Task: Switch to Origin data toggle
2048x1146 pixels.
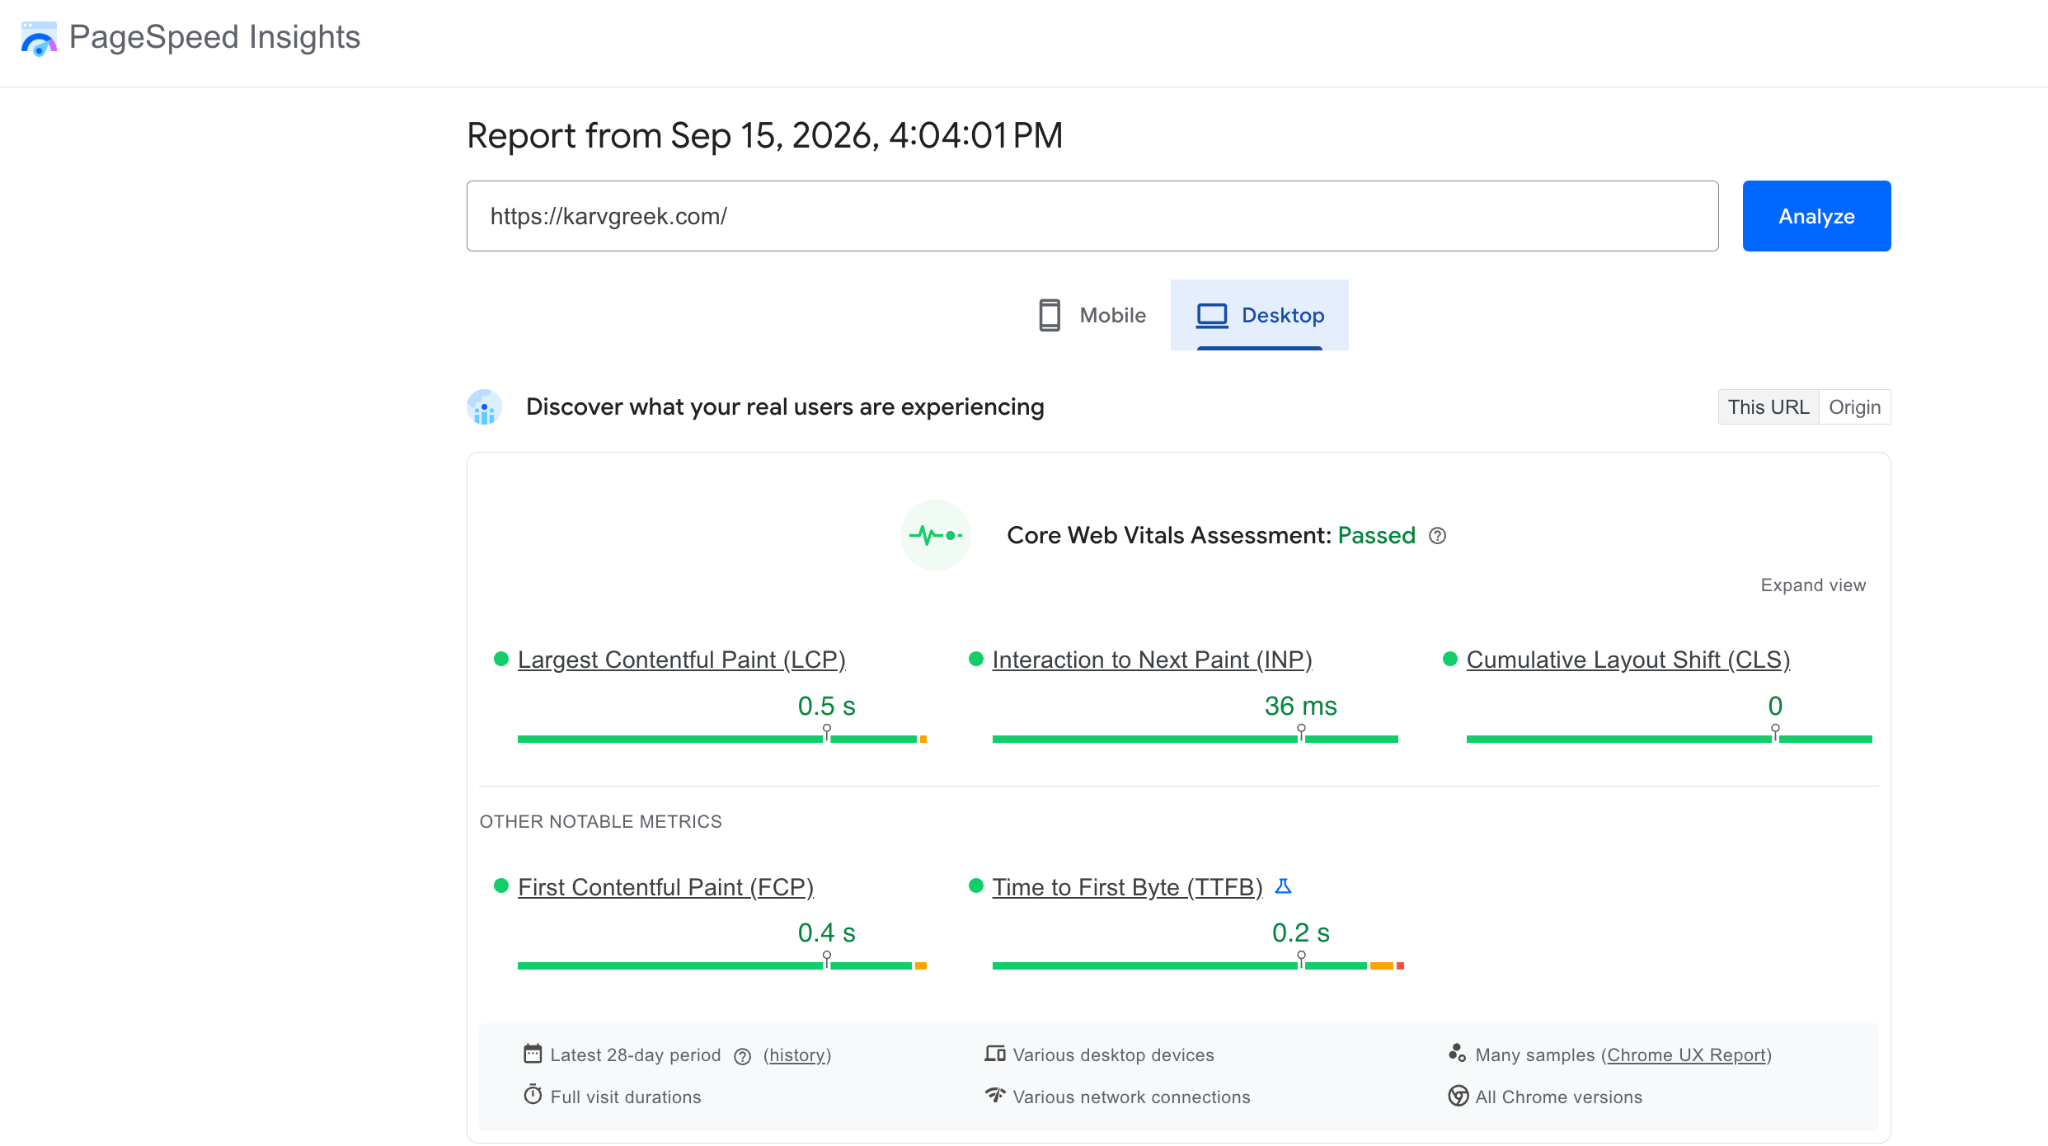Action: [x=1855, y=407]
